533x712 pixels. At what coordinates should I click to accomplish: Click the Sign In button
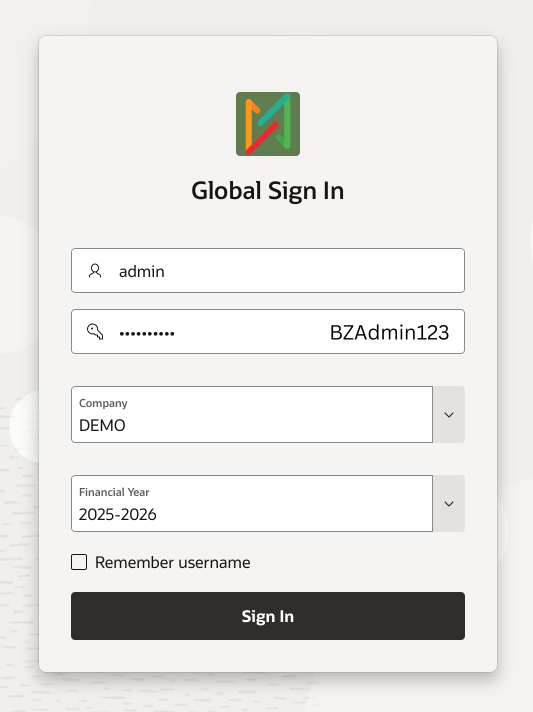coord(268,616)
